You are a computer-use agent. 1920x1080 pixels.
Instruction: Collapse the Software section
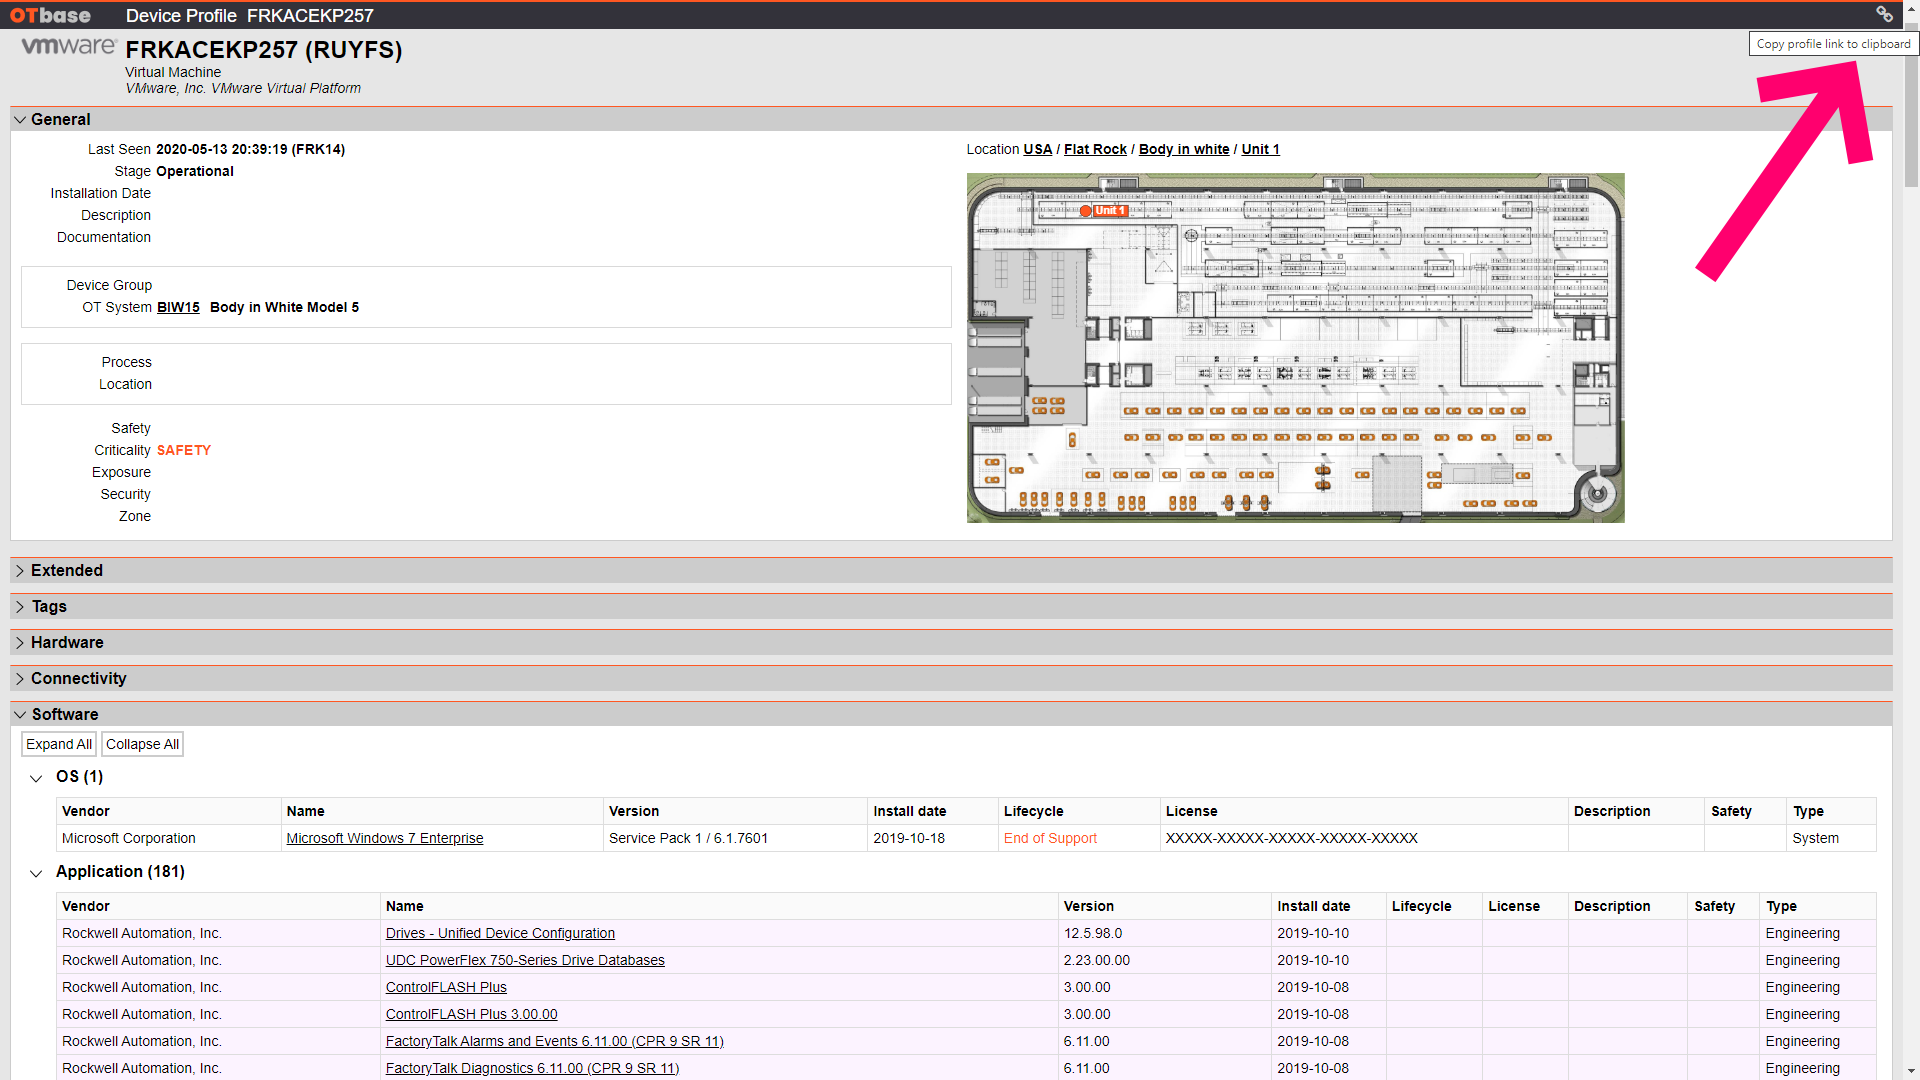point(20,714)
